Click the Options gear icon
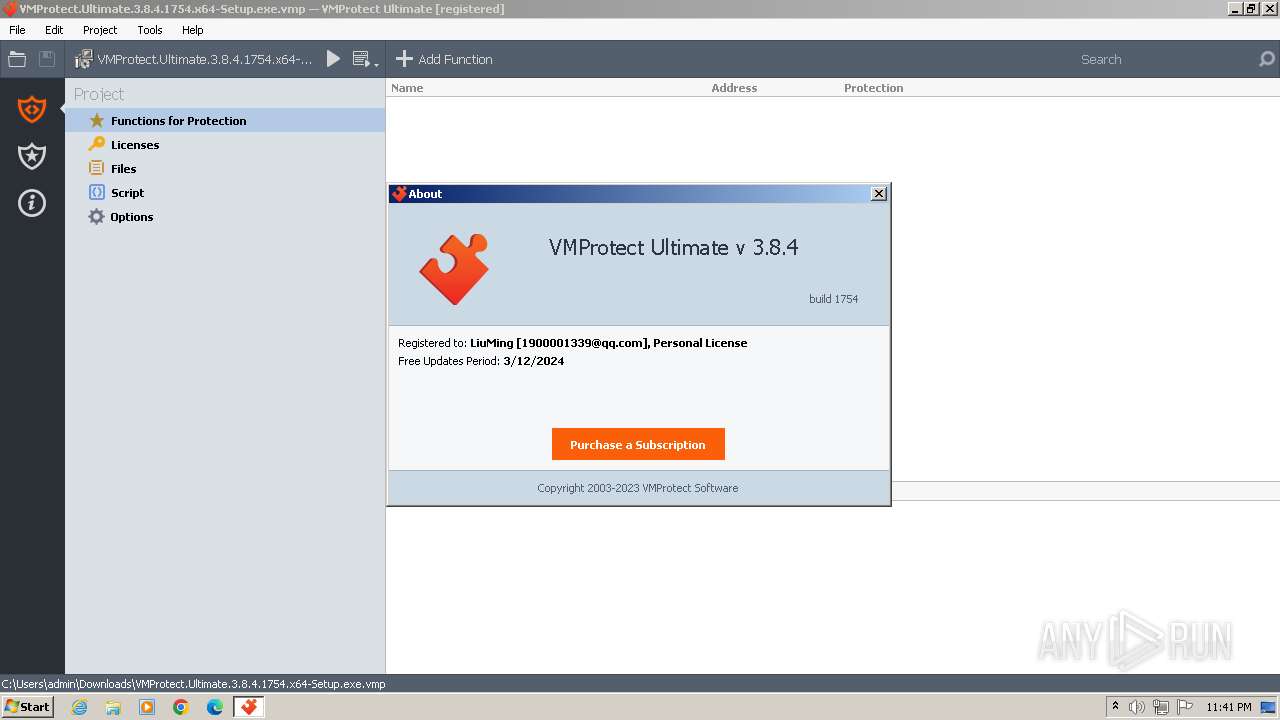 click(x=96, y=216)
